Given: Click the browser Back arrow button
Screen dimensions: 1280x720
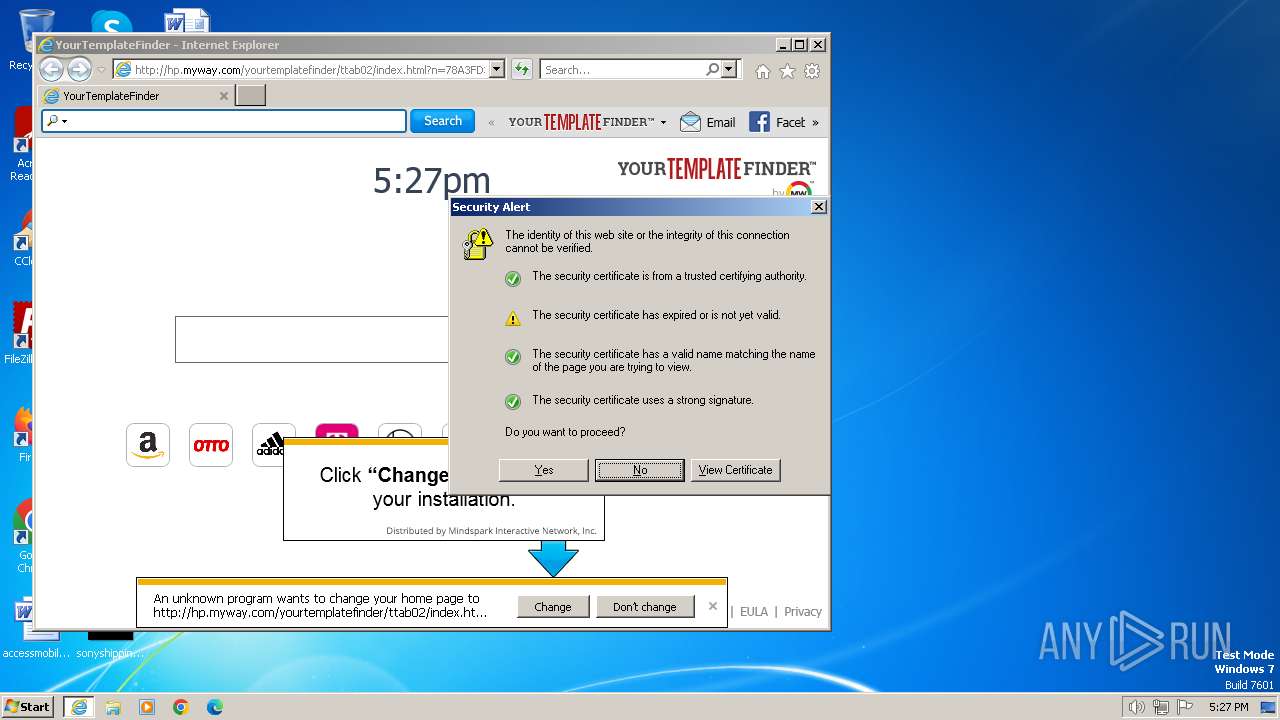Looking at the screenshot, I should coord(51,70).
